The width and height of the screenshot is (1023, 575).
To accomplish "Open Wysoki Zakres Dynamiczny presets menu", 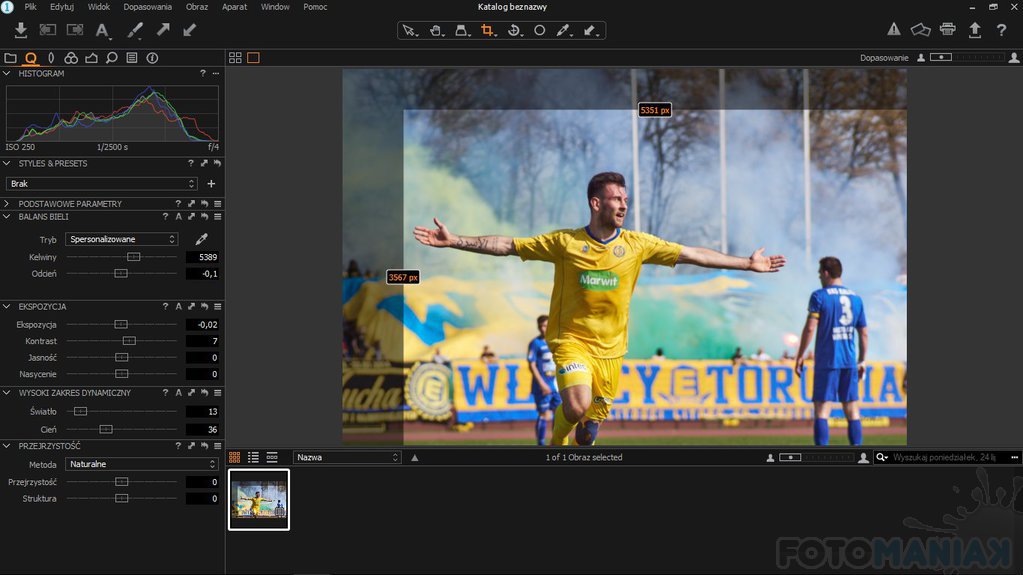I will click(218, 393).
